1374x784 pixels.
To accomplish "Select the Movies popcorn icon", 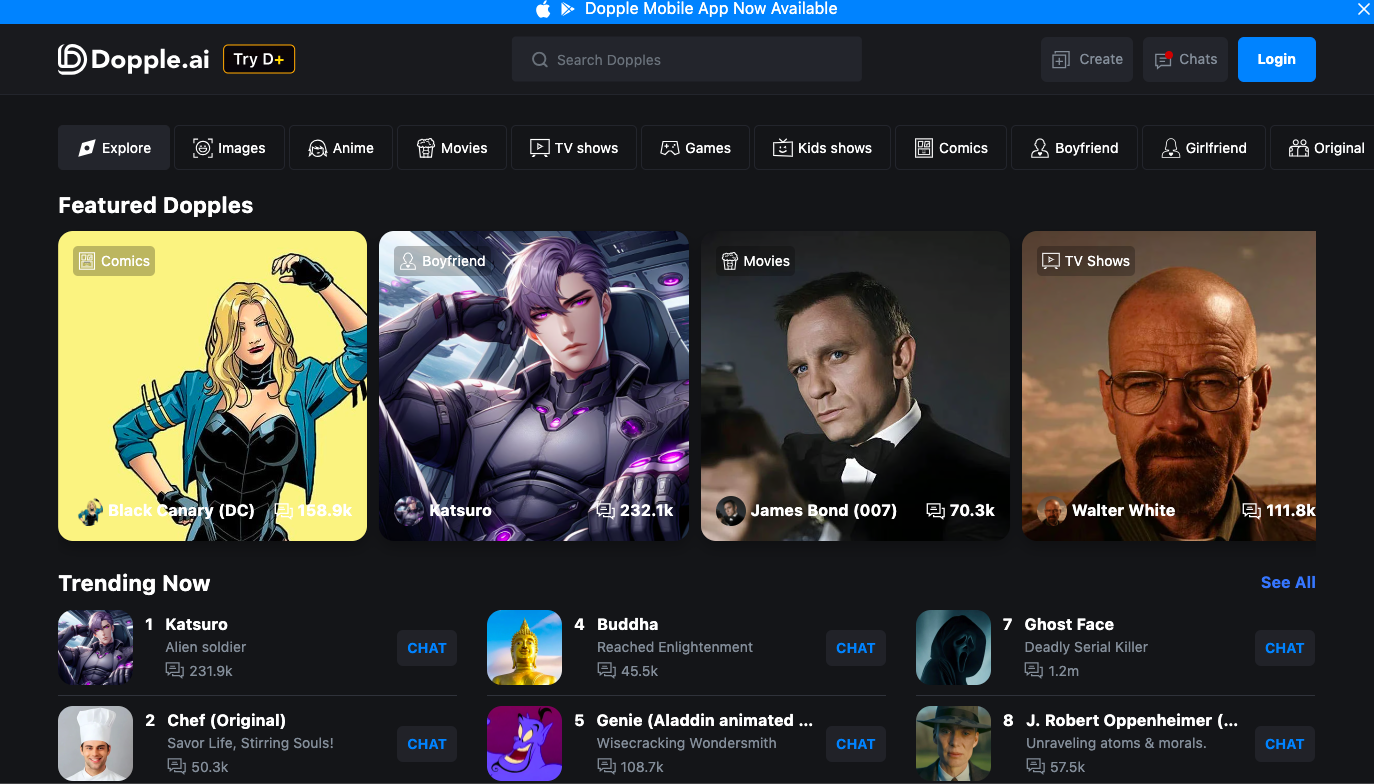I will point(425,147).
